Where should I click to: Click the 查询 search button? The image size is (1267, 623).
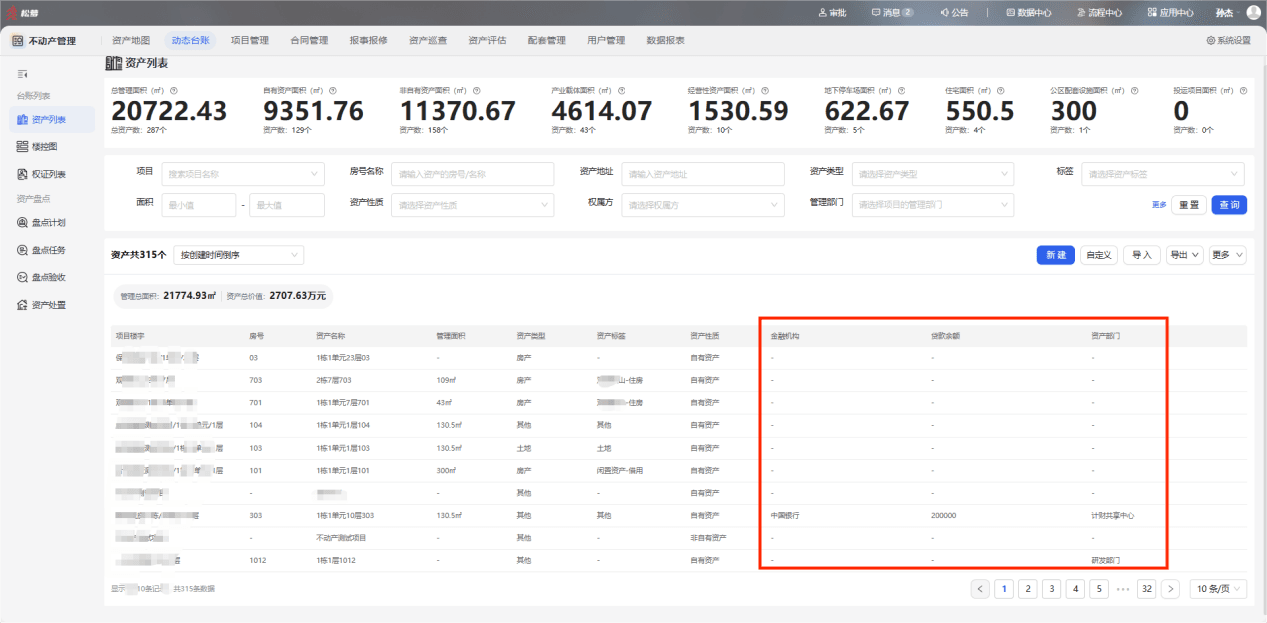coord(1229,205)
